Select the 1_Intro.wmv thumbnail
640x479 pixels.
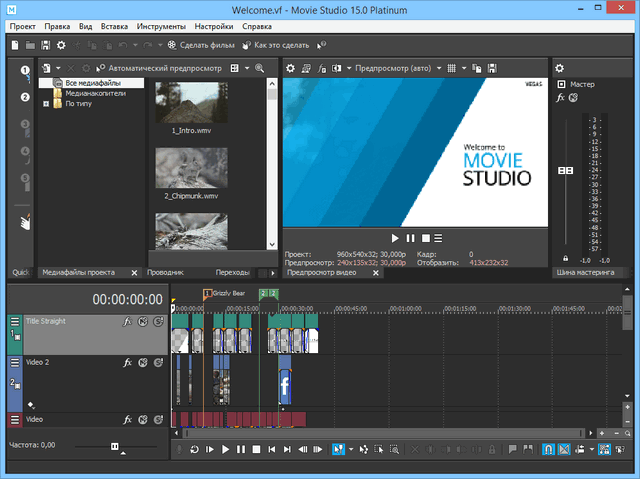coord(191,102)
